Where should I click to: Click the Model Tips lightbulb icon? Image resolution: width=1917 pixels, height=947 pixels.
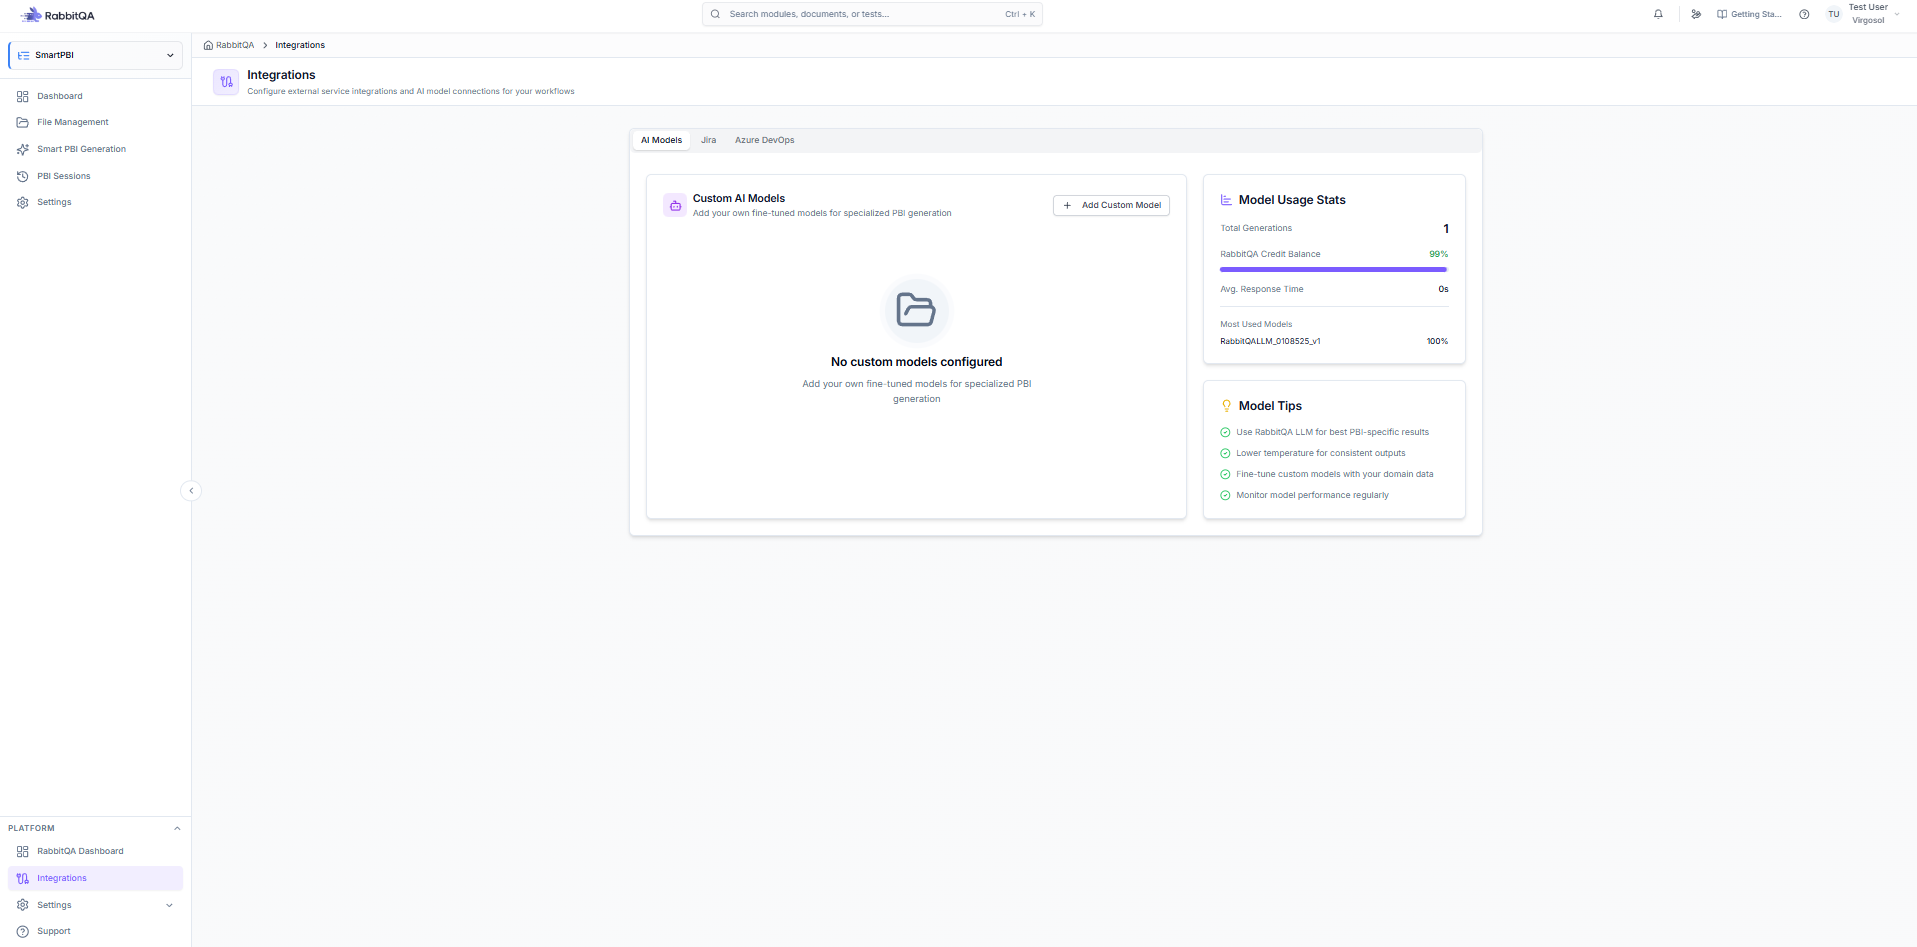click(x=1226, y=406)
